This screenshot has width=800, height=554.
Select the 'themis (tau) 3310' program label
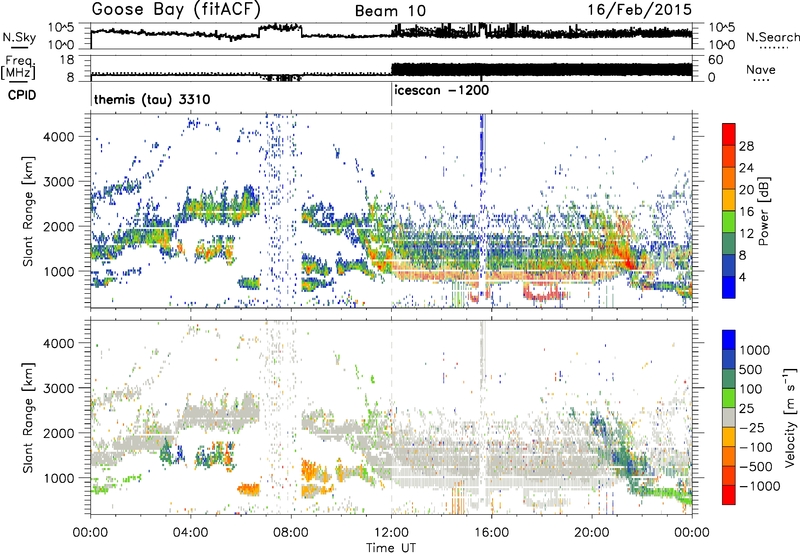pos(152,99)
